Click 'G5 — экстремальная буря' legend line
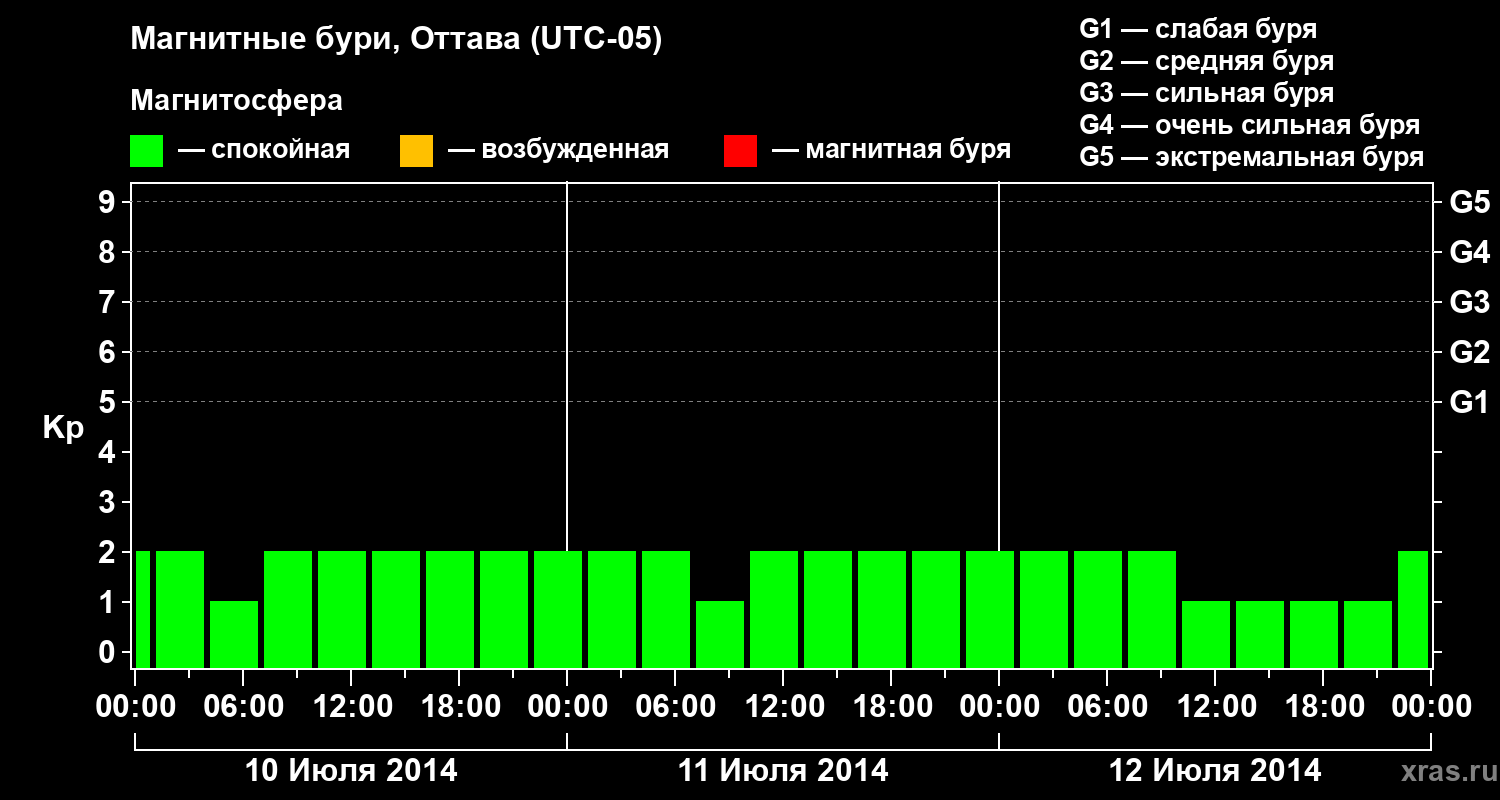1500x800 pixels. coord(1252,157)
